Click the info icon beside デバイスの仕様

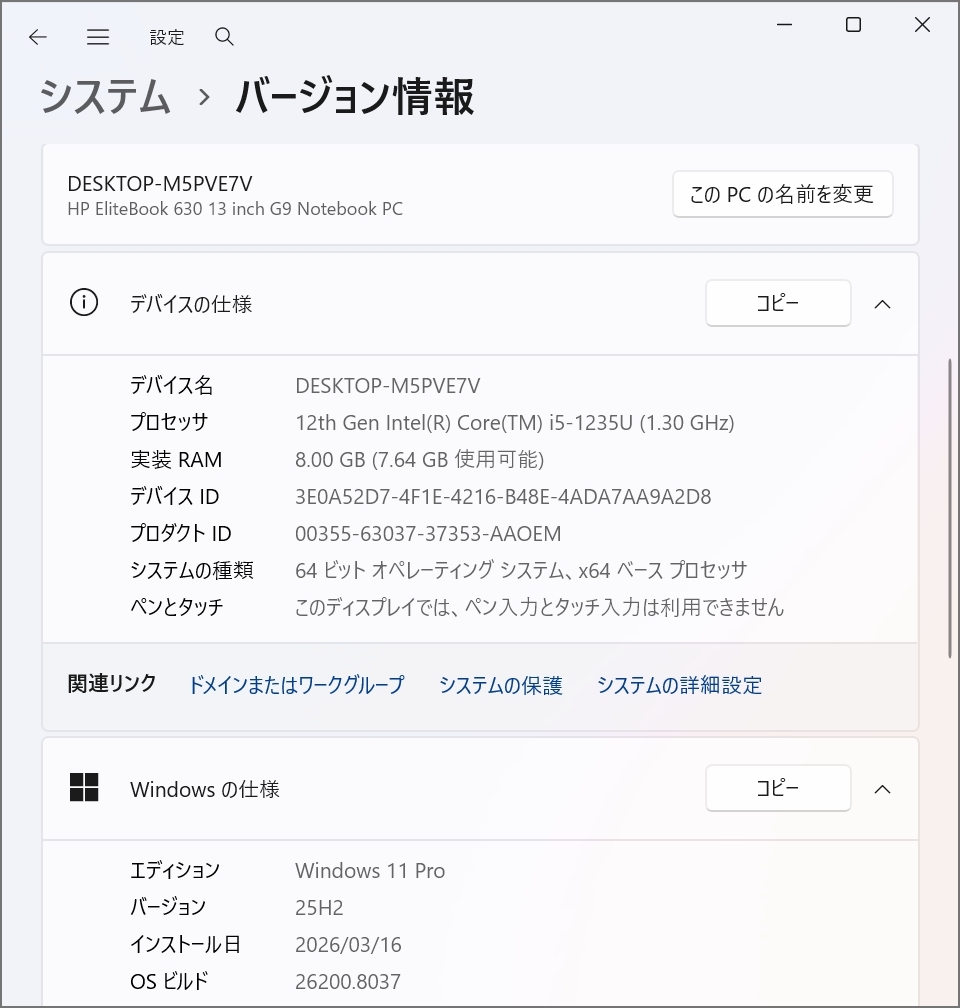tap(84, 302)
